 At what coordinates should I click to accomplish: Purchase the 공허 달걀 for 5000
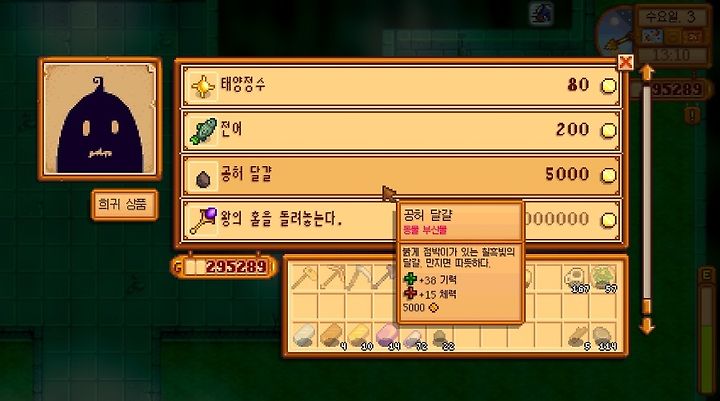coord(401,175)
